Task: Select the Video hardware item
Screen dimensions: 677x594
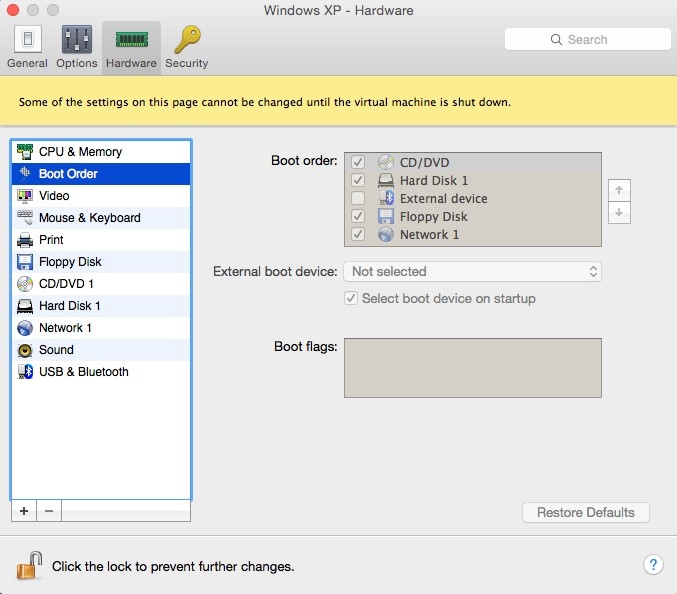Action: [54, 196]
